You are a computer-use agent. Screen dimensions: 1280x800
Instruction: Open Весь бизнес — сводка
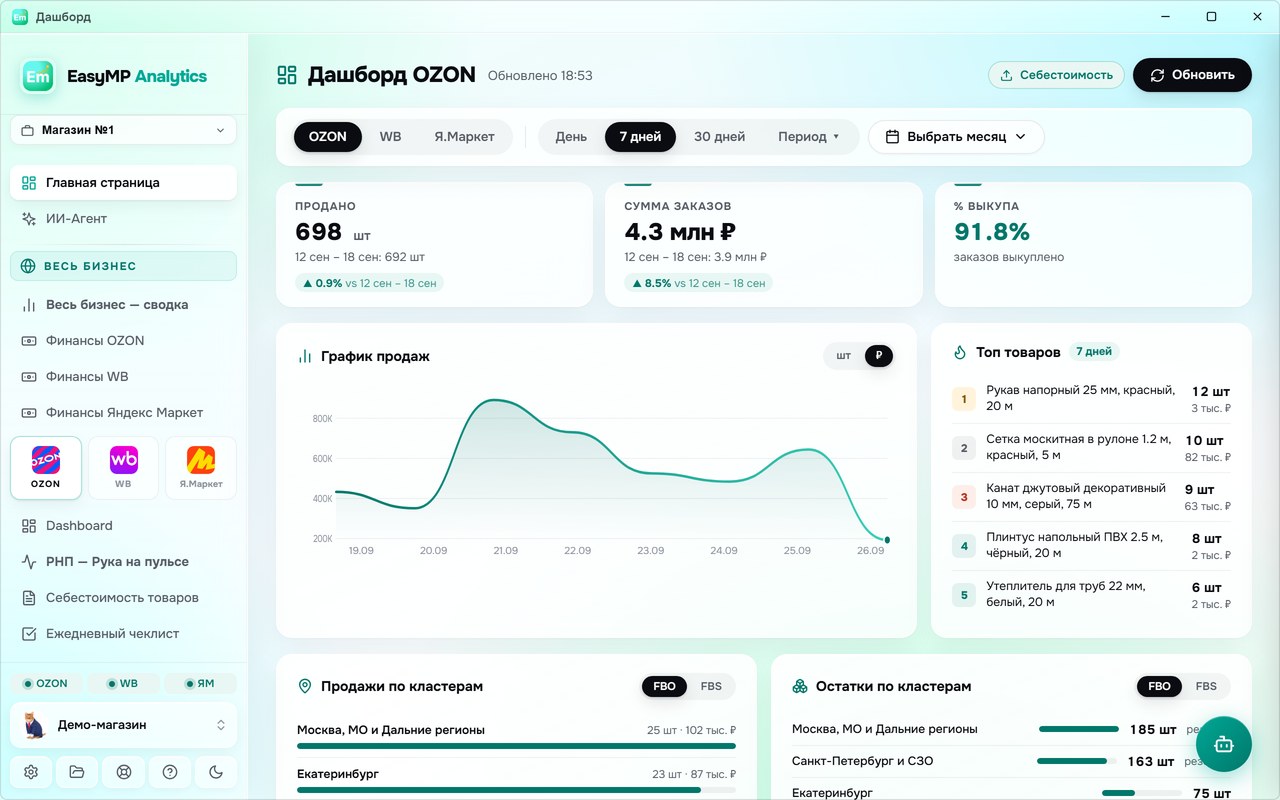124,305
